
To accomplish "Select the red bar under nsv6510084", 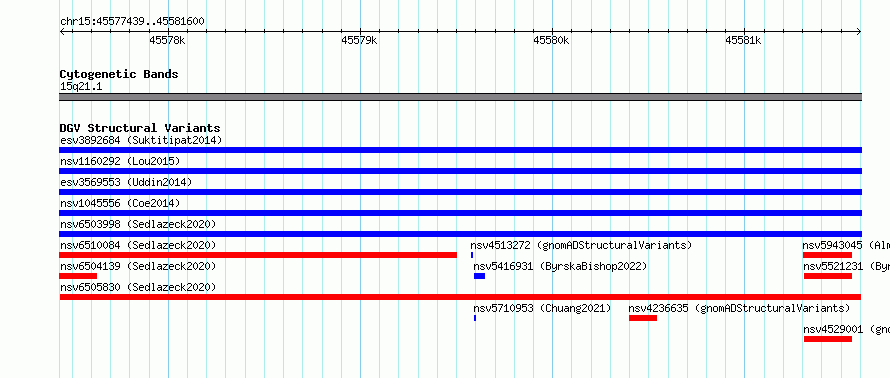I will pyautogui.click(x=258, y=255).
